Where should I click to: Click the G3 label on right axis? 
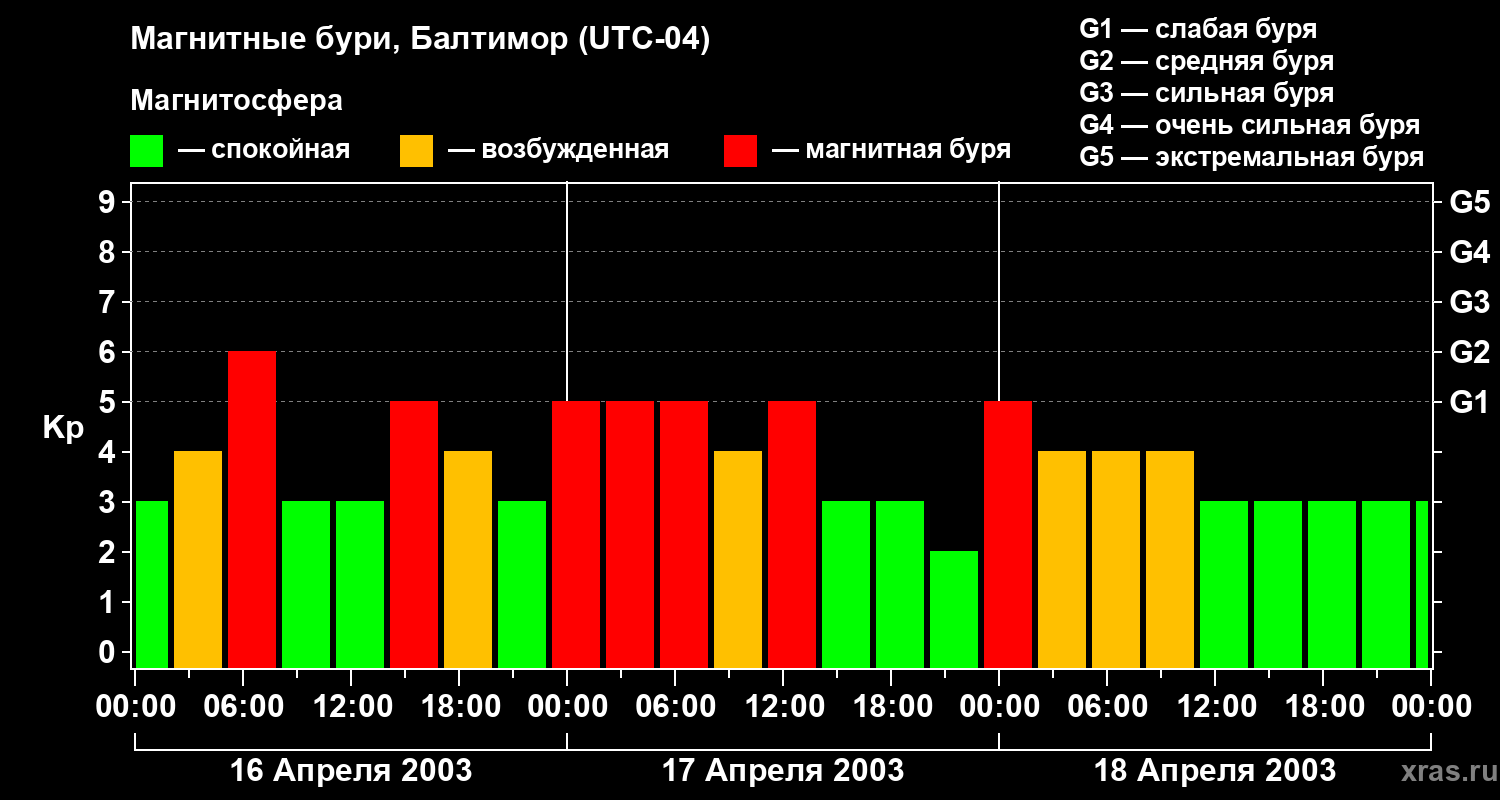(x=1469, y=302)
